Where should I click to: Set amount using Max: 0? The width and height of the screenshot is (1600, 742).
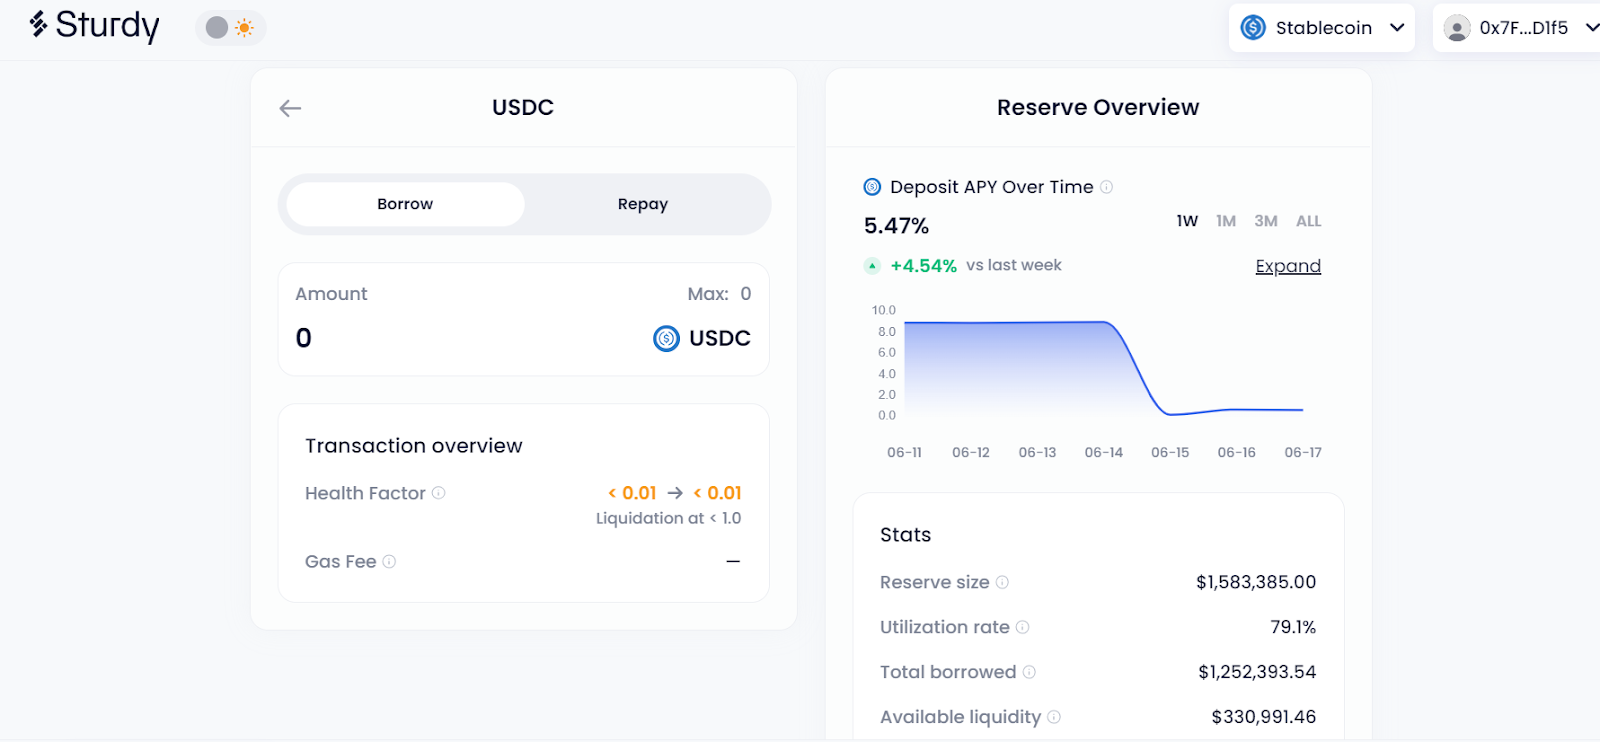coord(719,294)
